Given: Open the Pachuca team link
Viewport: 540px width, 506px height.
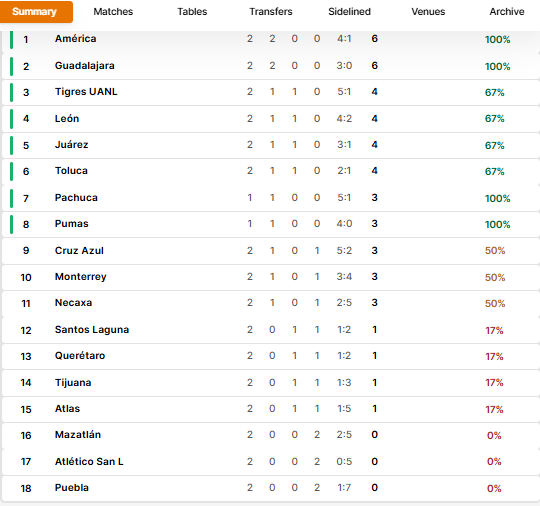Looking at the screenshot, I should pos(76,197).
